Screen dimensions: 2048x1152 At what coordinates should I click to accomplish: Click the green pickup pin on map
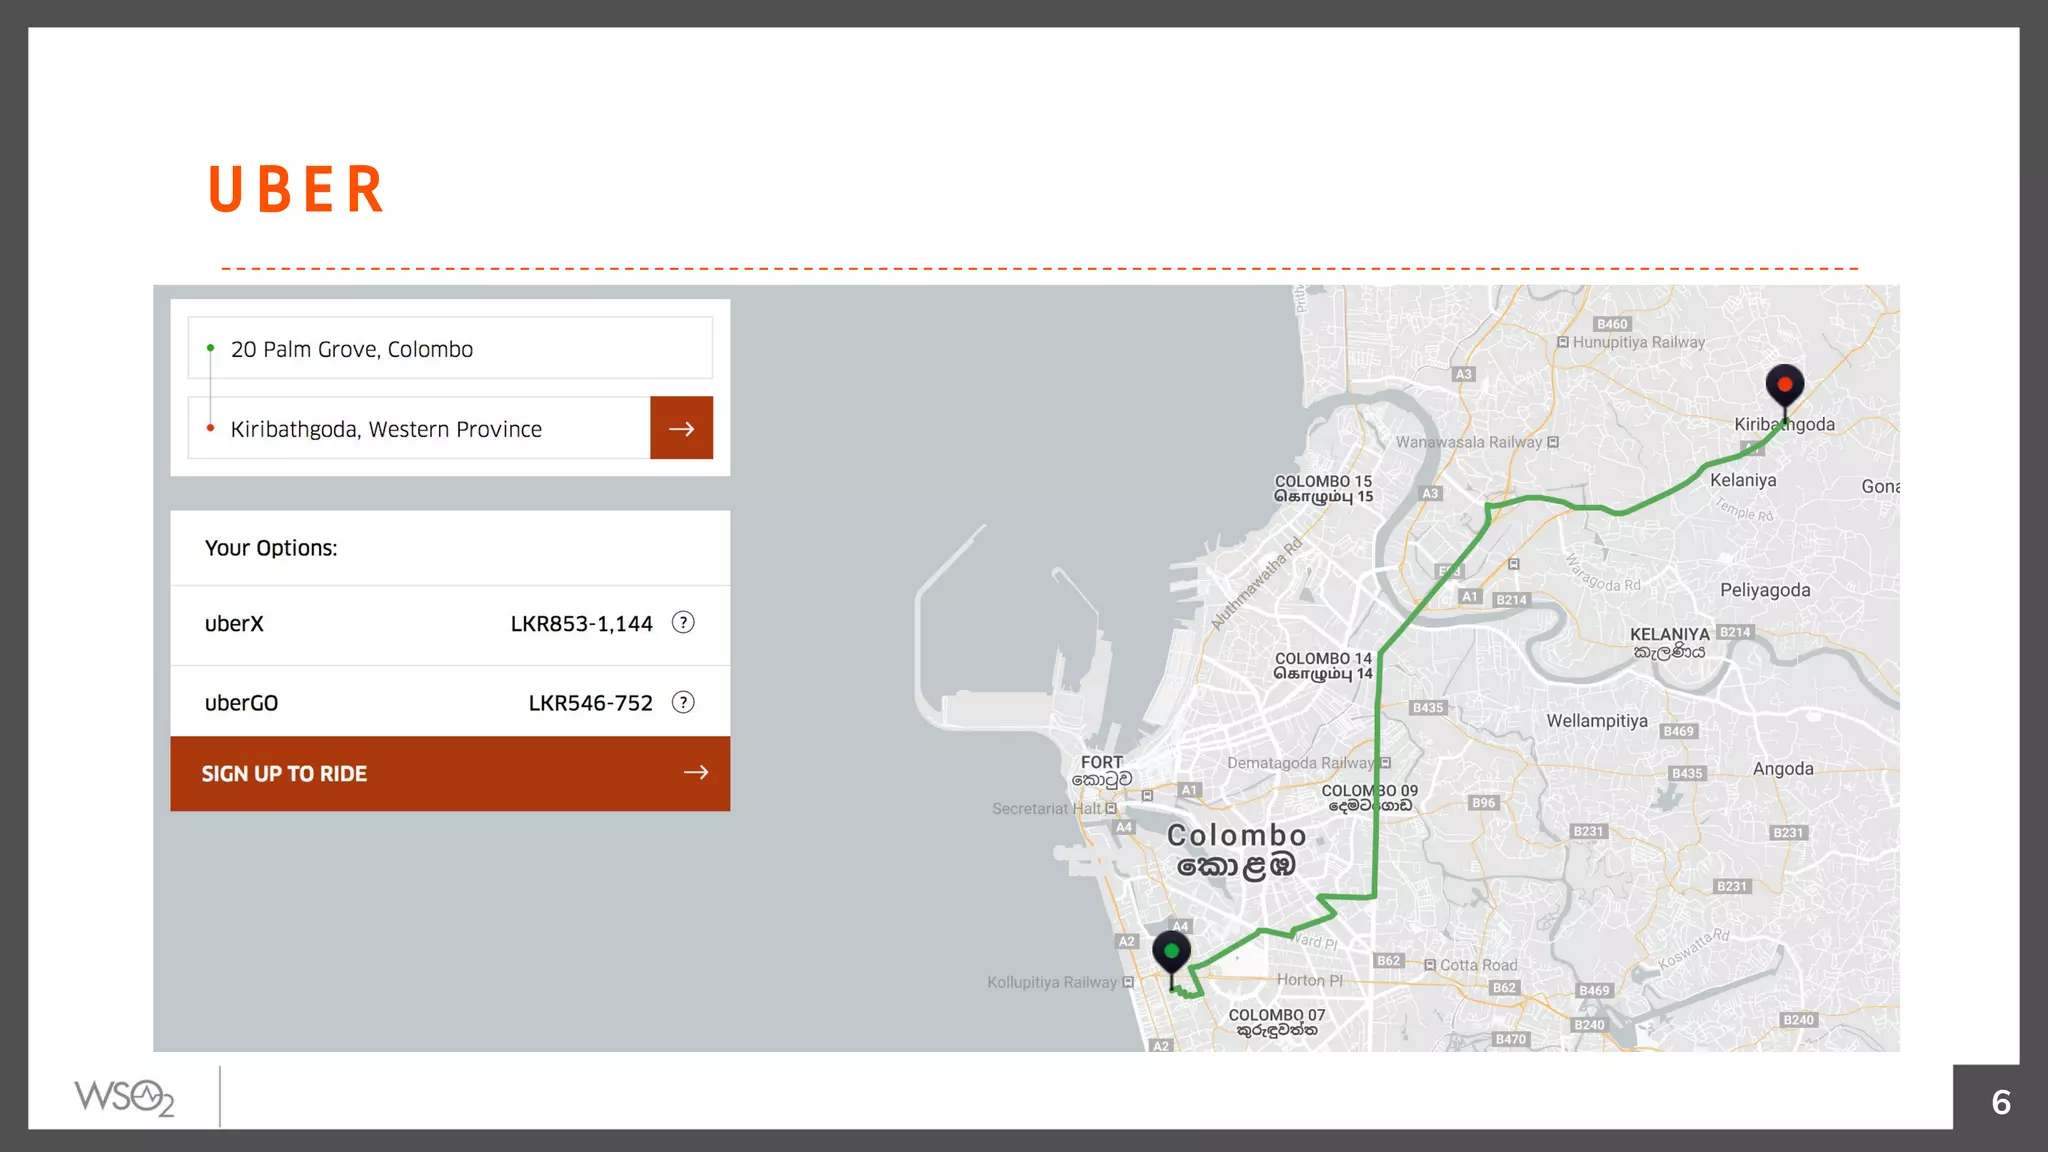[x=1171, y=951]
